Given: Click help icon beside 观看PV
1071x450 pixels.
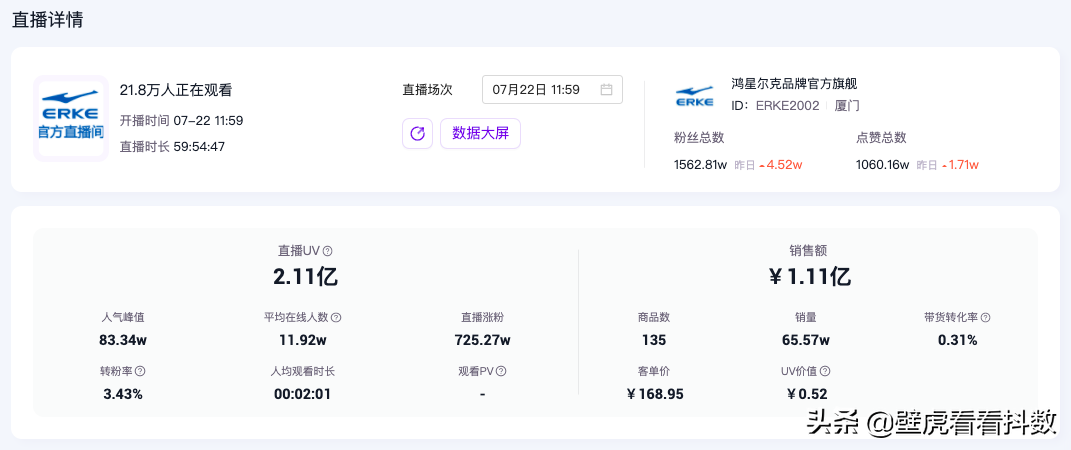Looking at the screenshot, I should [x=501, y=371].
